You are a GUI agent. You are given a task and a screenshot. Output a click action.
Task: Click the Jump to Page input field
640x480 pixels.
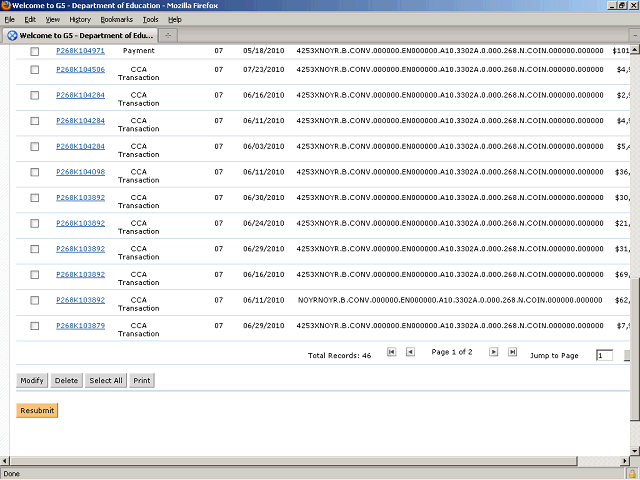pos(604,355)
